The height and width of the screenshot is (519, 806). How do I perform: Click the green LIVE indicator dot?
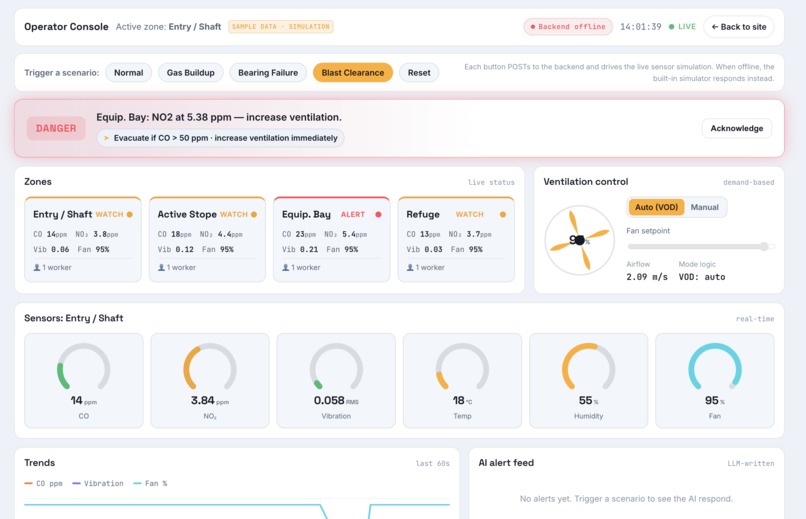671,27
